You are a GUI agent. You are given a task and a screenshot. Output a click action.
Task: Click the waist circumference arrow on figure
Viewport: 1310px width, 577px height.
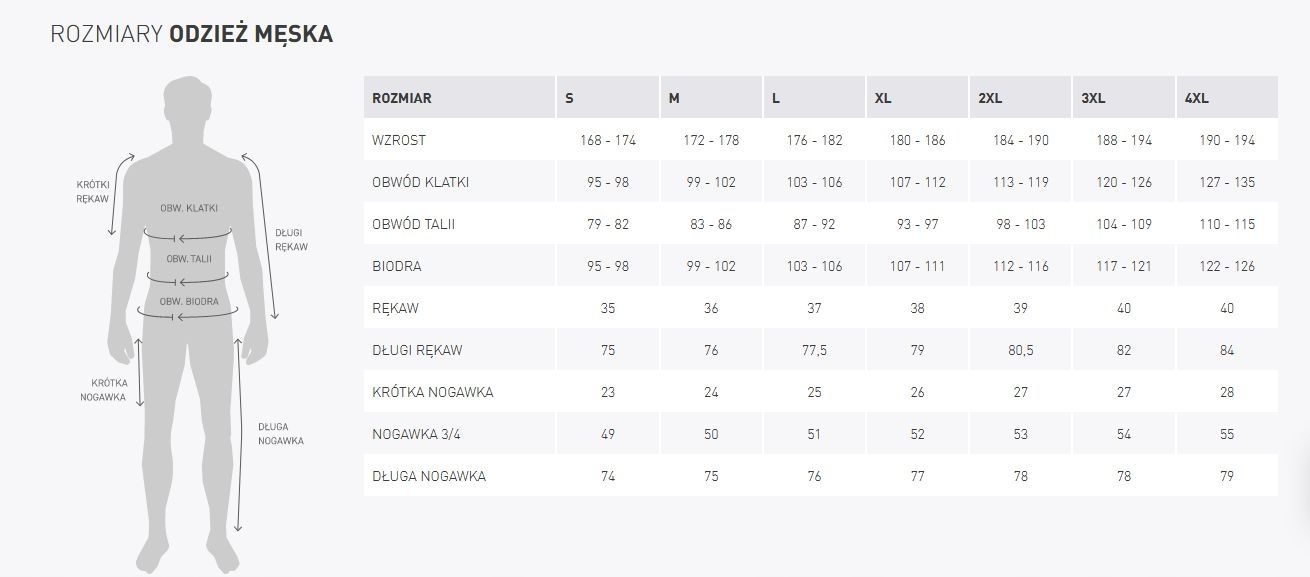click(188, 279)
